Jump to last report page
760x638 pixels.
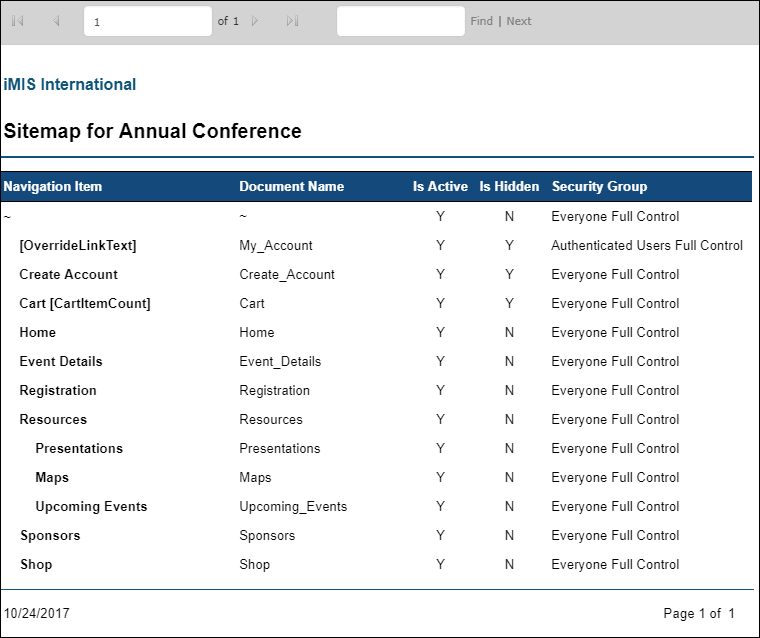(292, 21)
